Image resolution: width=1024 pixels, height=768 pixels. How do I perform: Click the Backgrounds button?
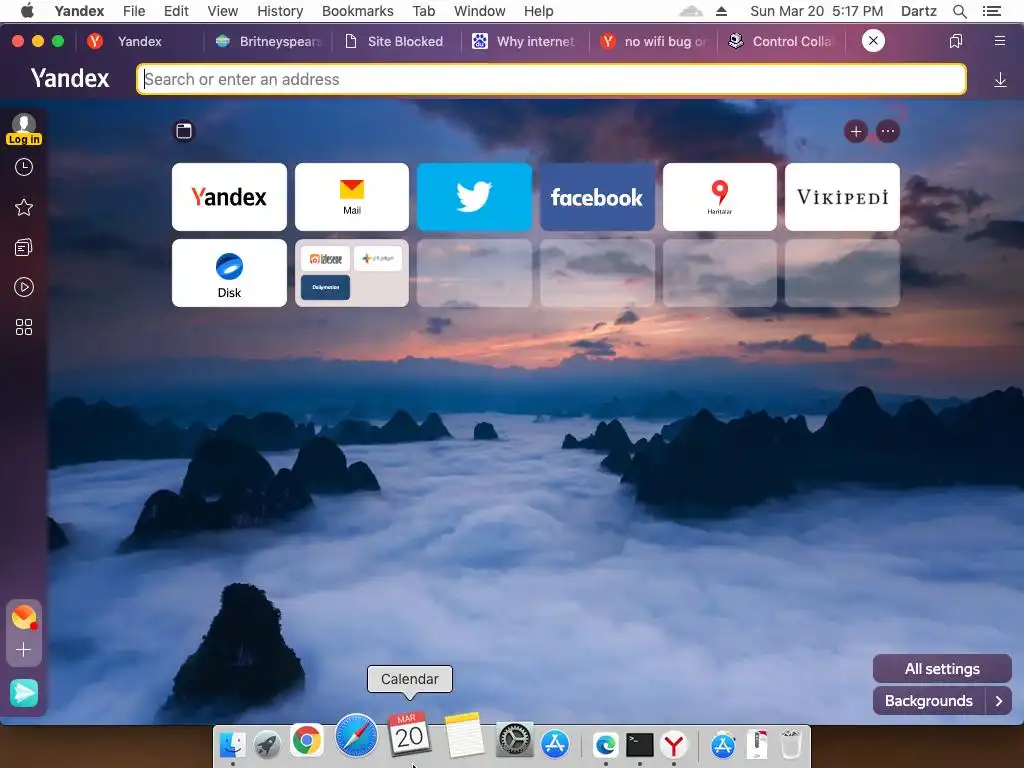[929, 701]
